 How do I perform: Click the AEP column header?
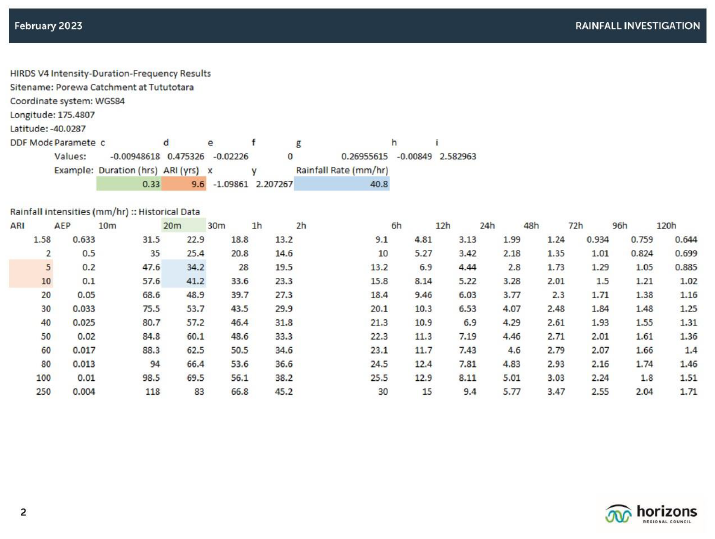pyautogui.click(x=62, y=226)
